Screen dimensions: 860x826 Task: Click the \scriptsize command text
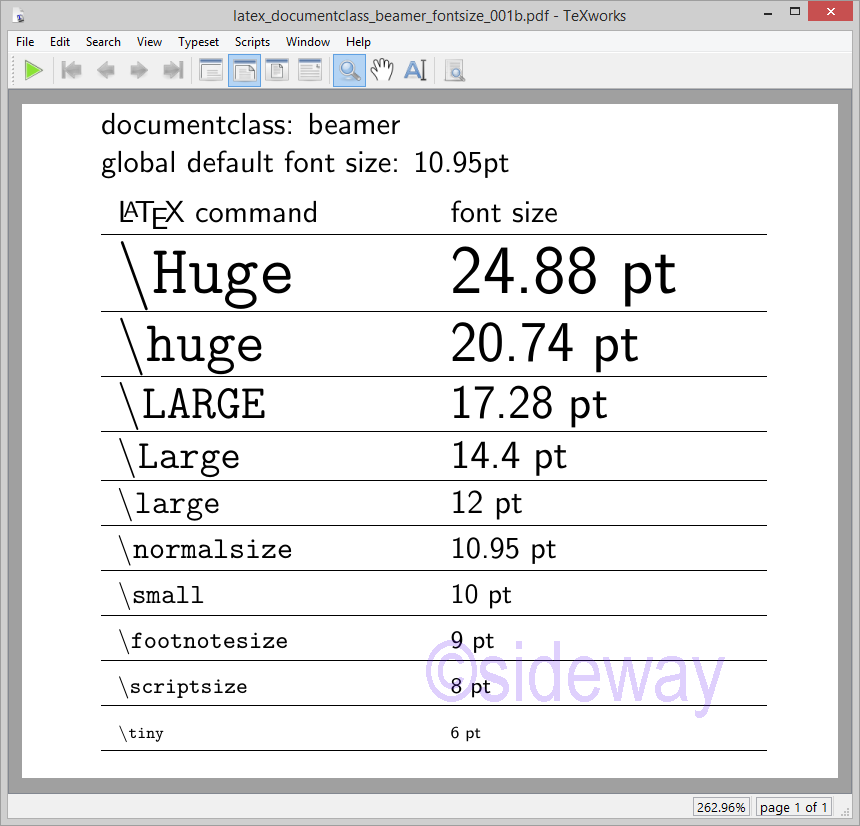183,686
